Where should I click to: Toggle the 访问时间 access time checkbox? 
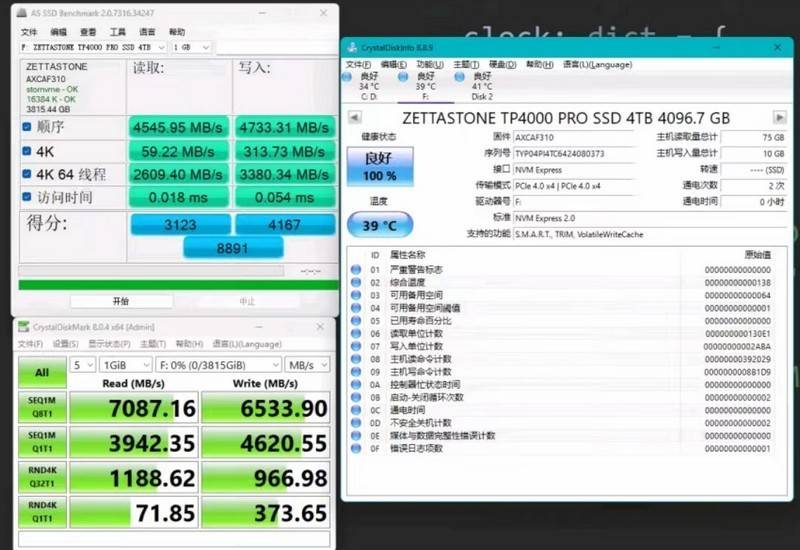click(27, 196)
